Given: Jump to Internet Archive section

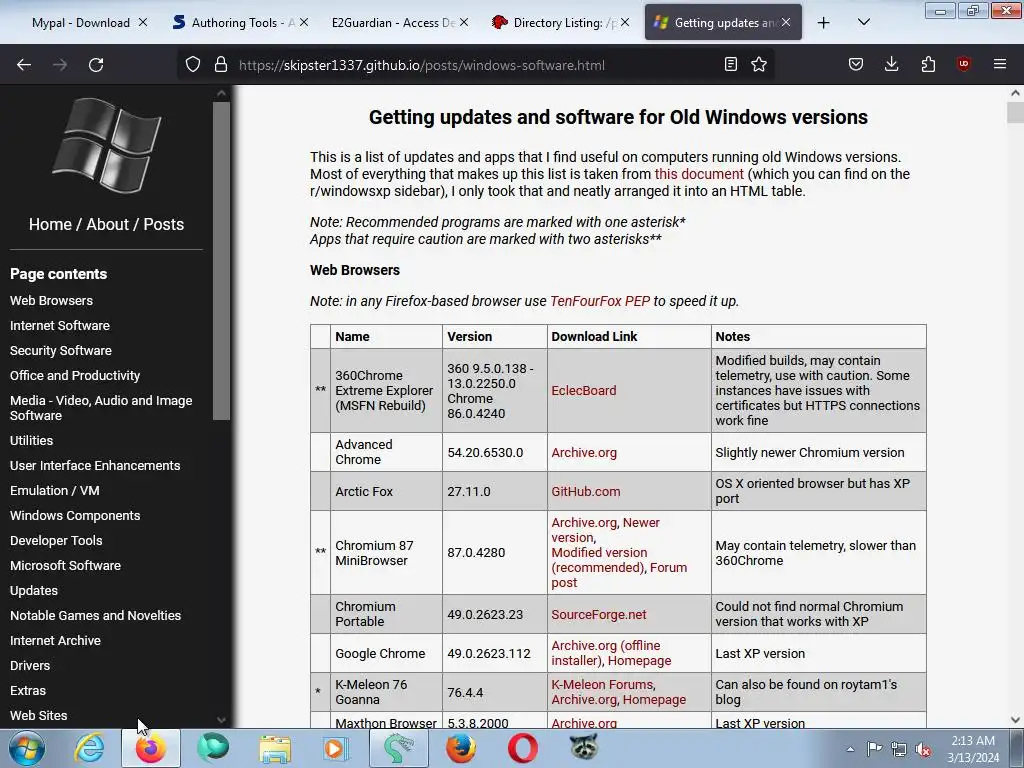Looking at the screenshot, I should coord(55,641).
